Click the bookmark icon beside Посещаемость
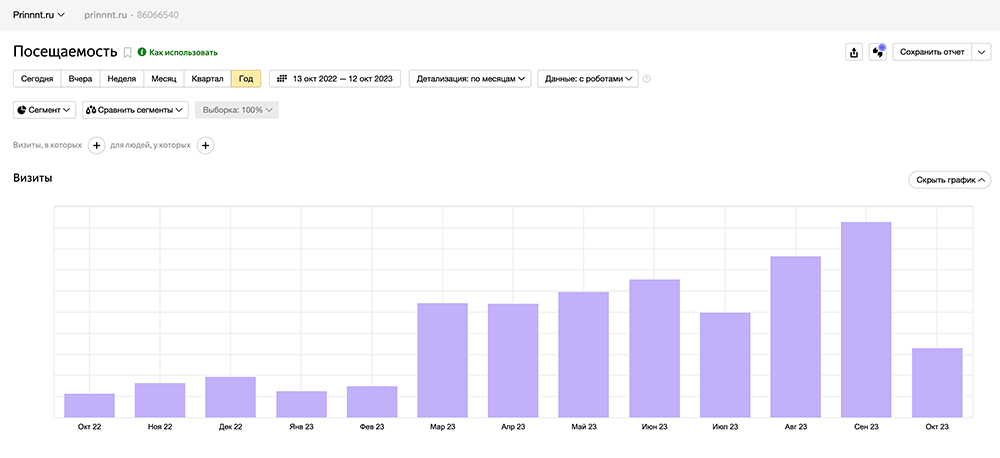Screen dimensions: 1000x458 tap(127, 52)
